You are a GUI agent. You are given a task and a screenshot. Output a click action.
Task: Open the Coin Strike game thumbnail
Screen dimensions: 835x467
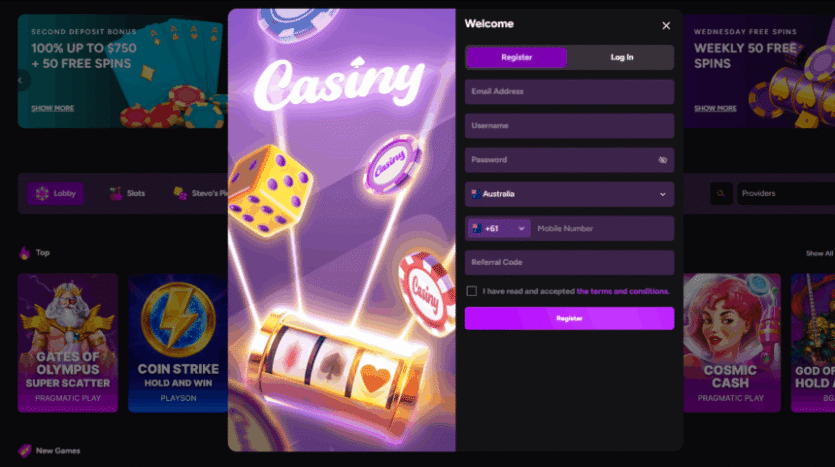pos(178,343)
